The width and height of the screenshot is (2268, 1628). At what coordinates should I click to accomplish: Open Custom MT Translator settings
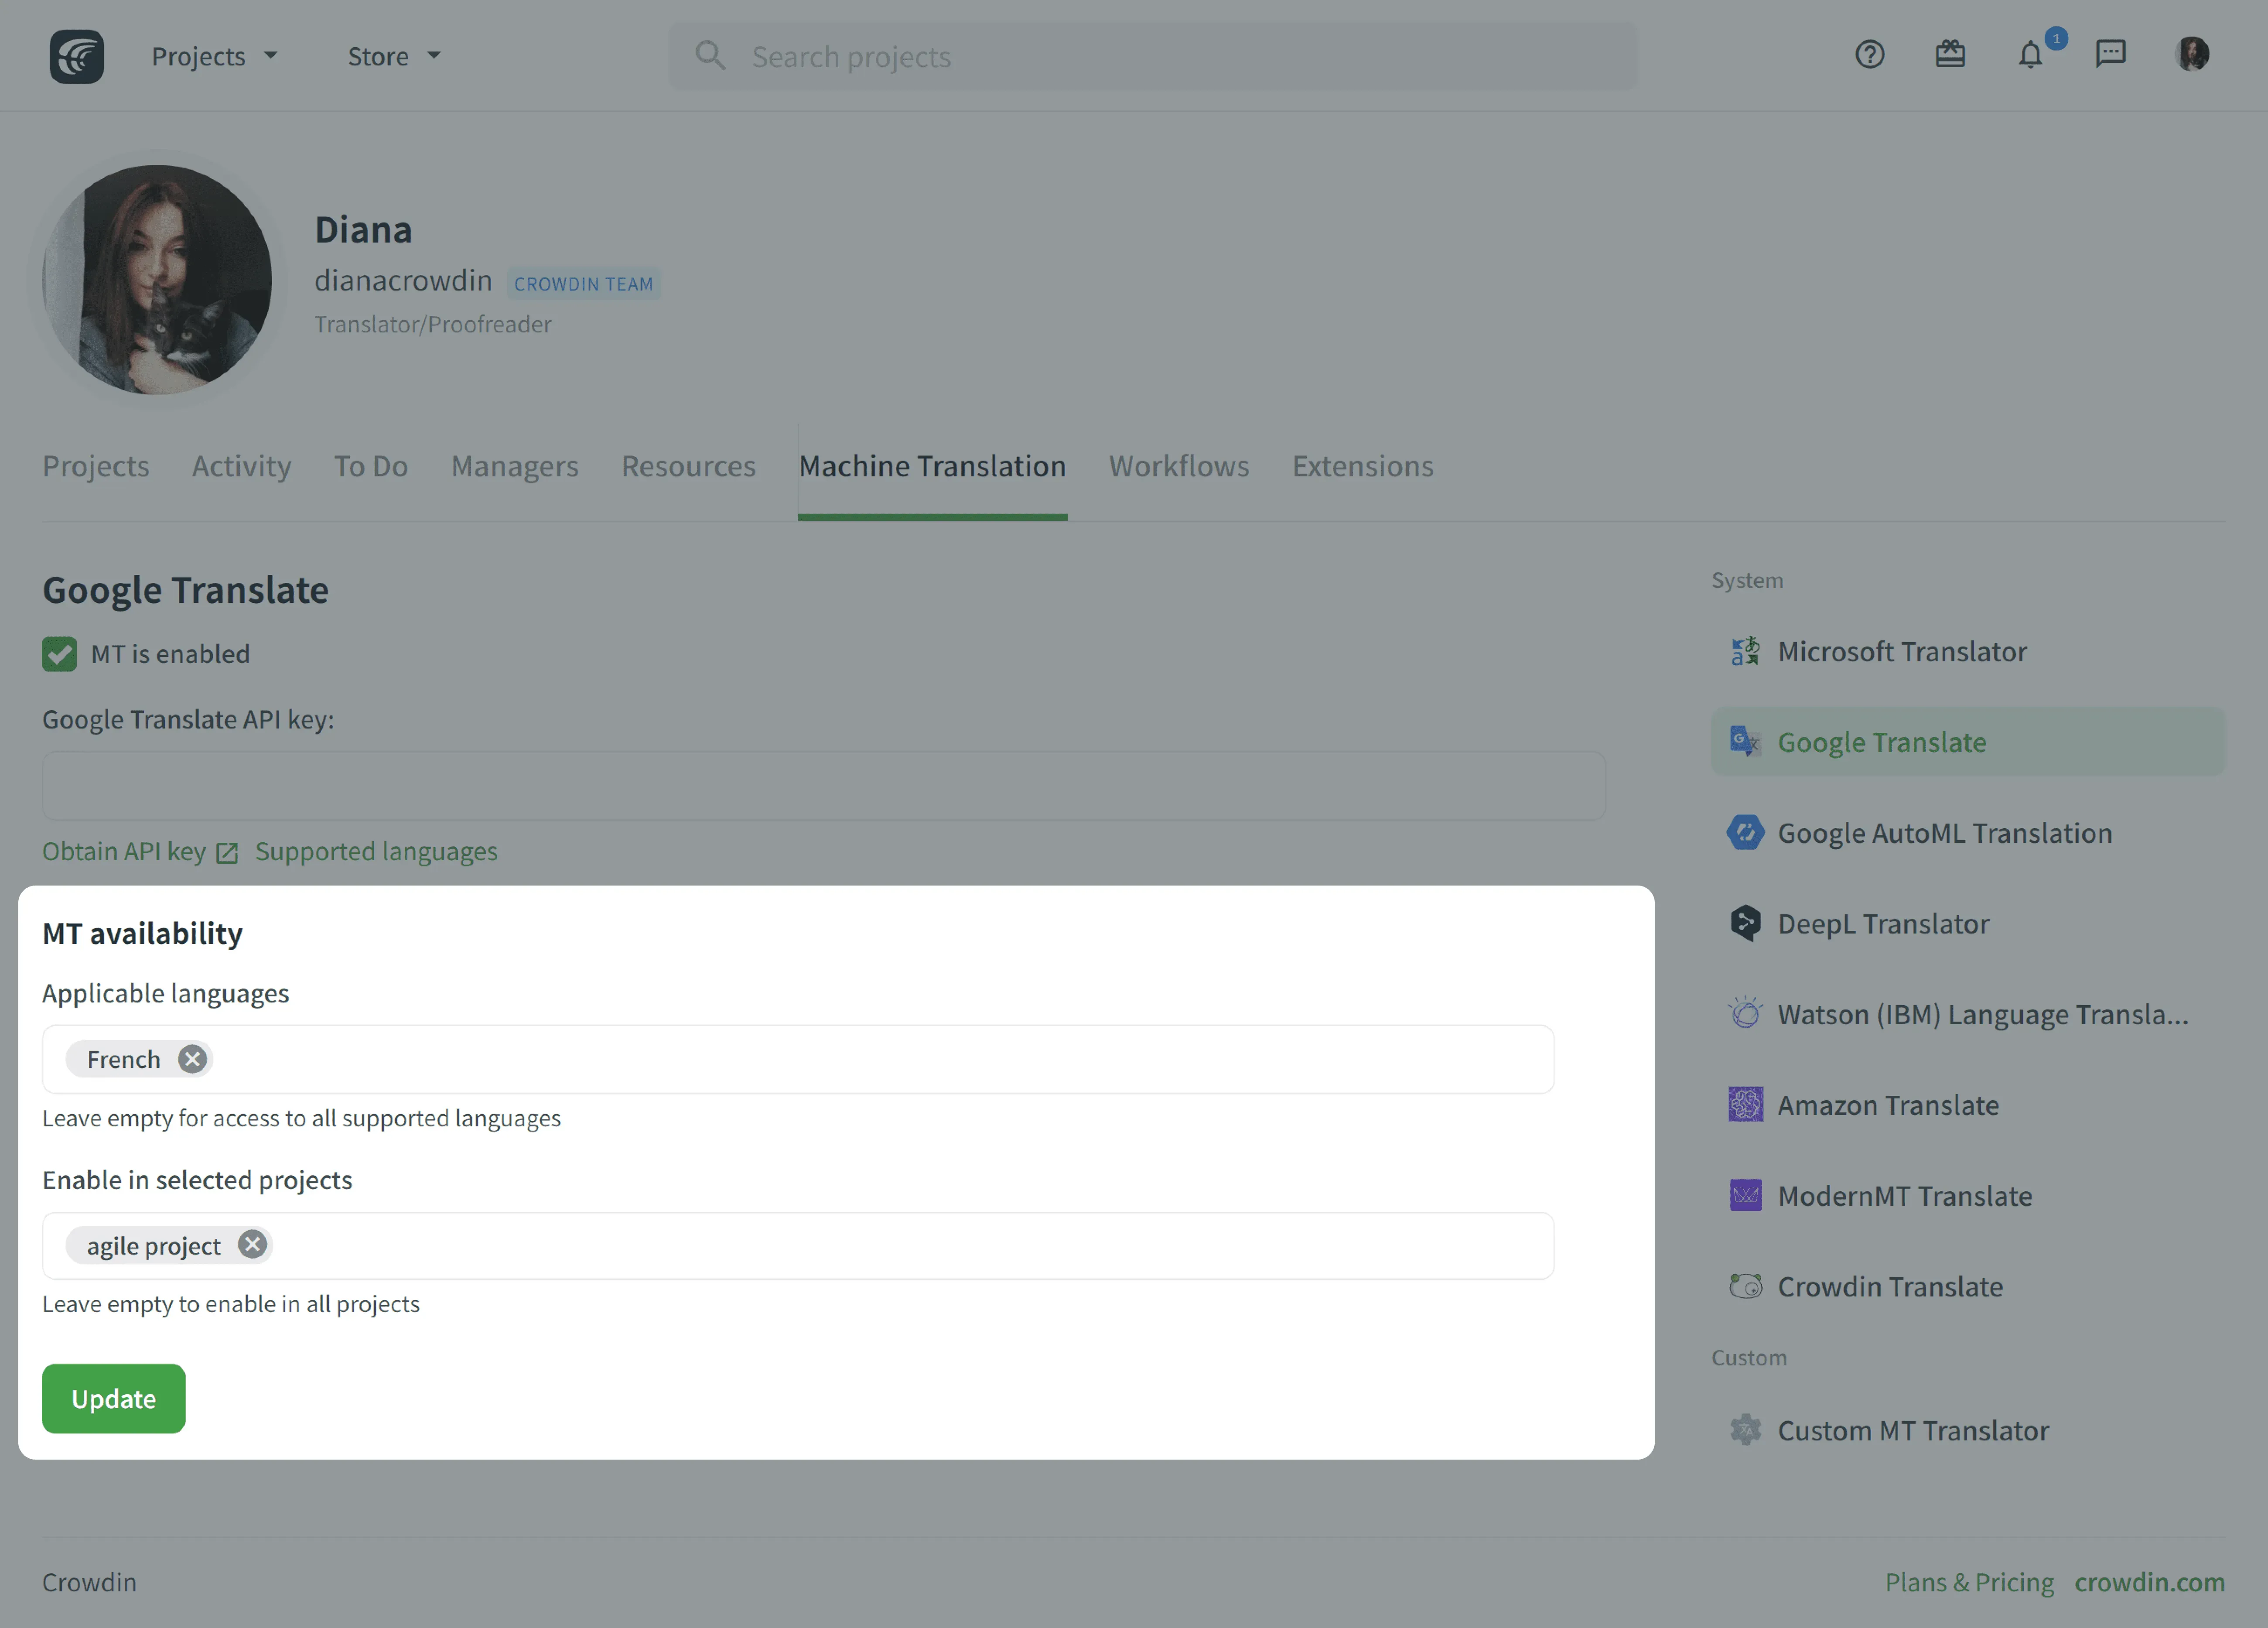pyautogui.click(x=1912, y=1431)
